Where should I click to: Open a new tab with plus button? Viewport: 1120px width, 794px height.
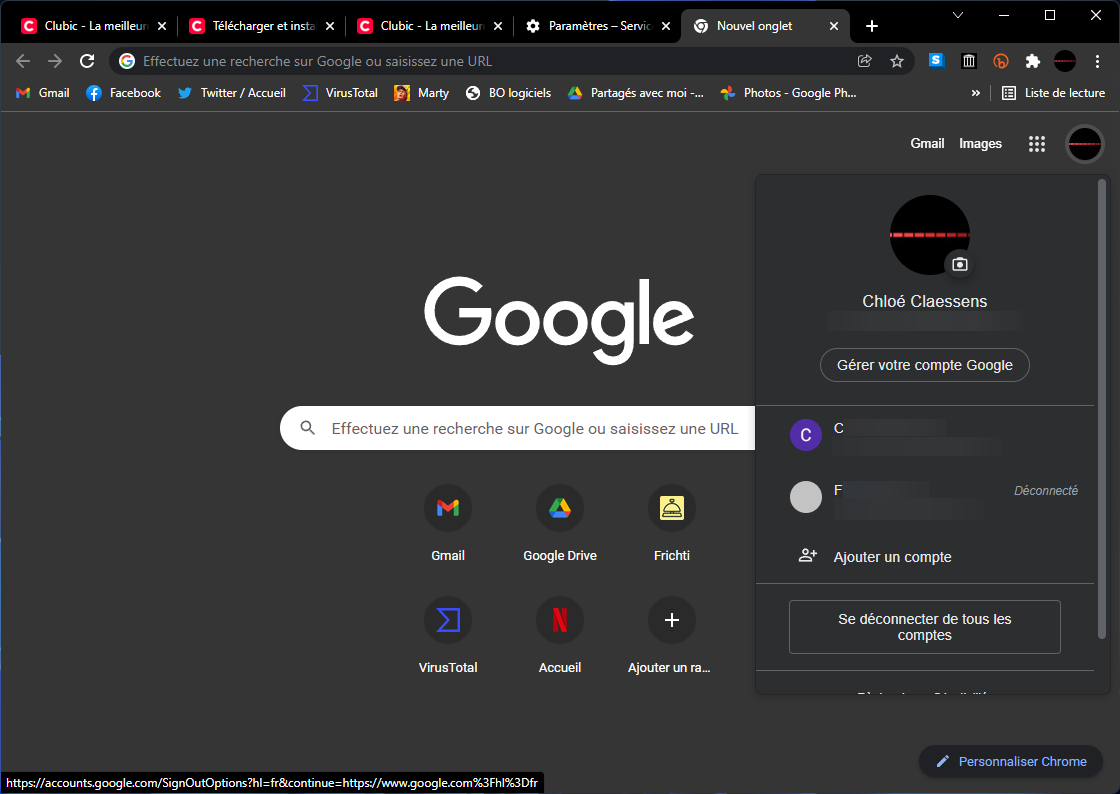coord(871,26)
